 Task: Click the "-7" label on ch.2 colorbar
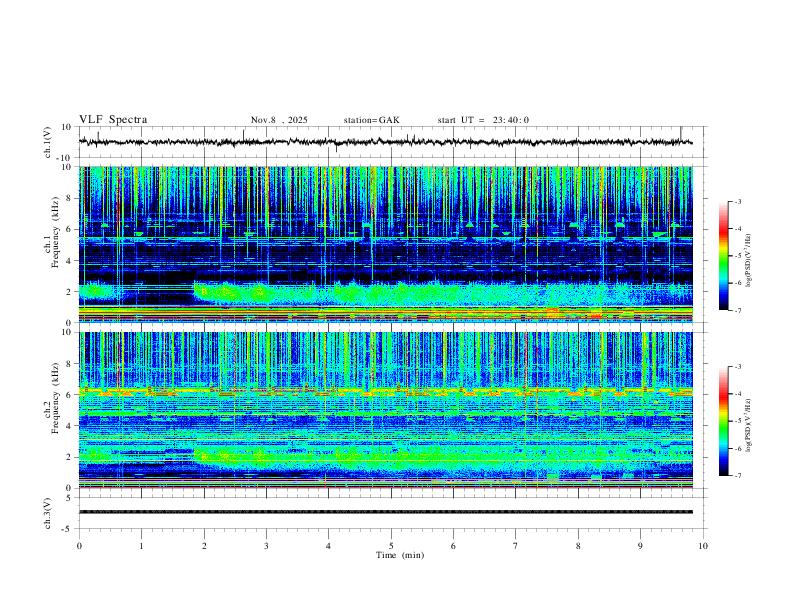(x=737, y=476)
